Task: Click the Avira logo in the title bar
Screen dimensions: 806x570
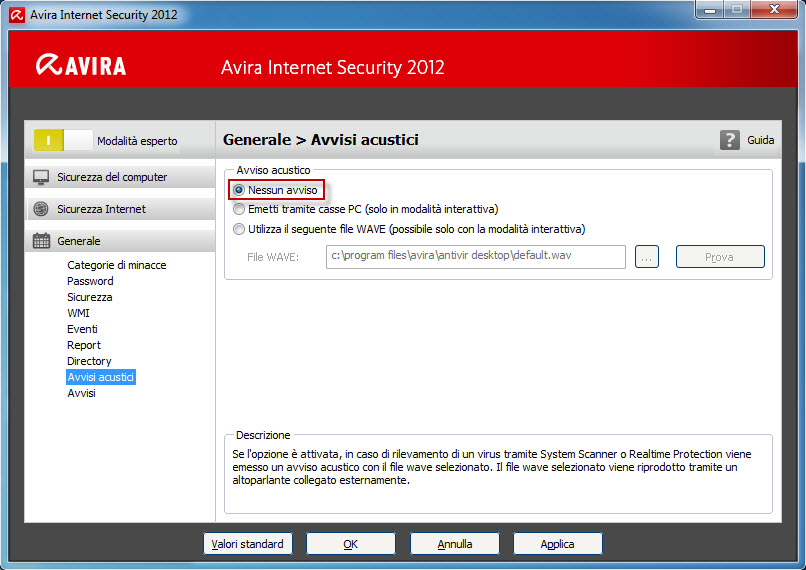Action: 17,15
